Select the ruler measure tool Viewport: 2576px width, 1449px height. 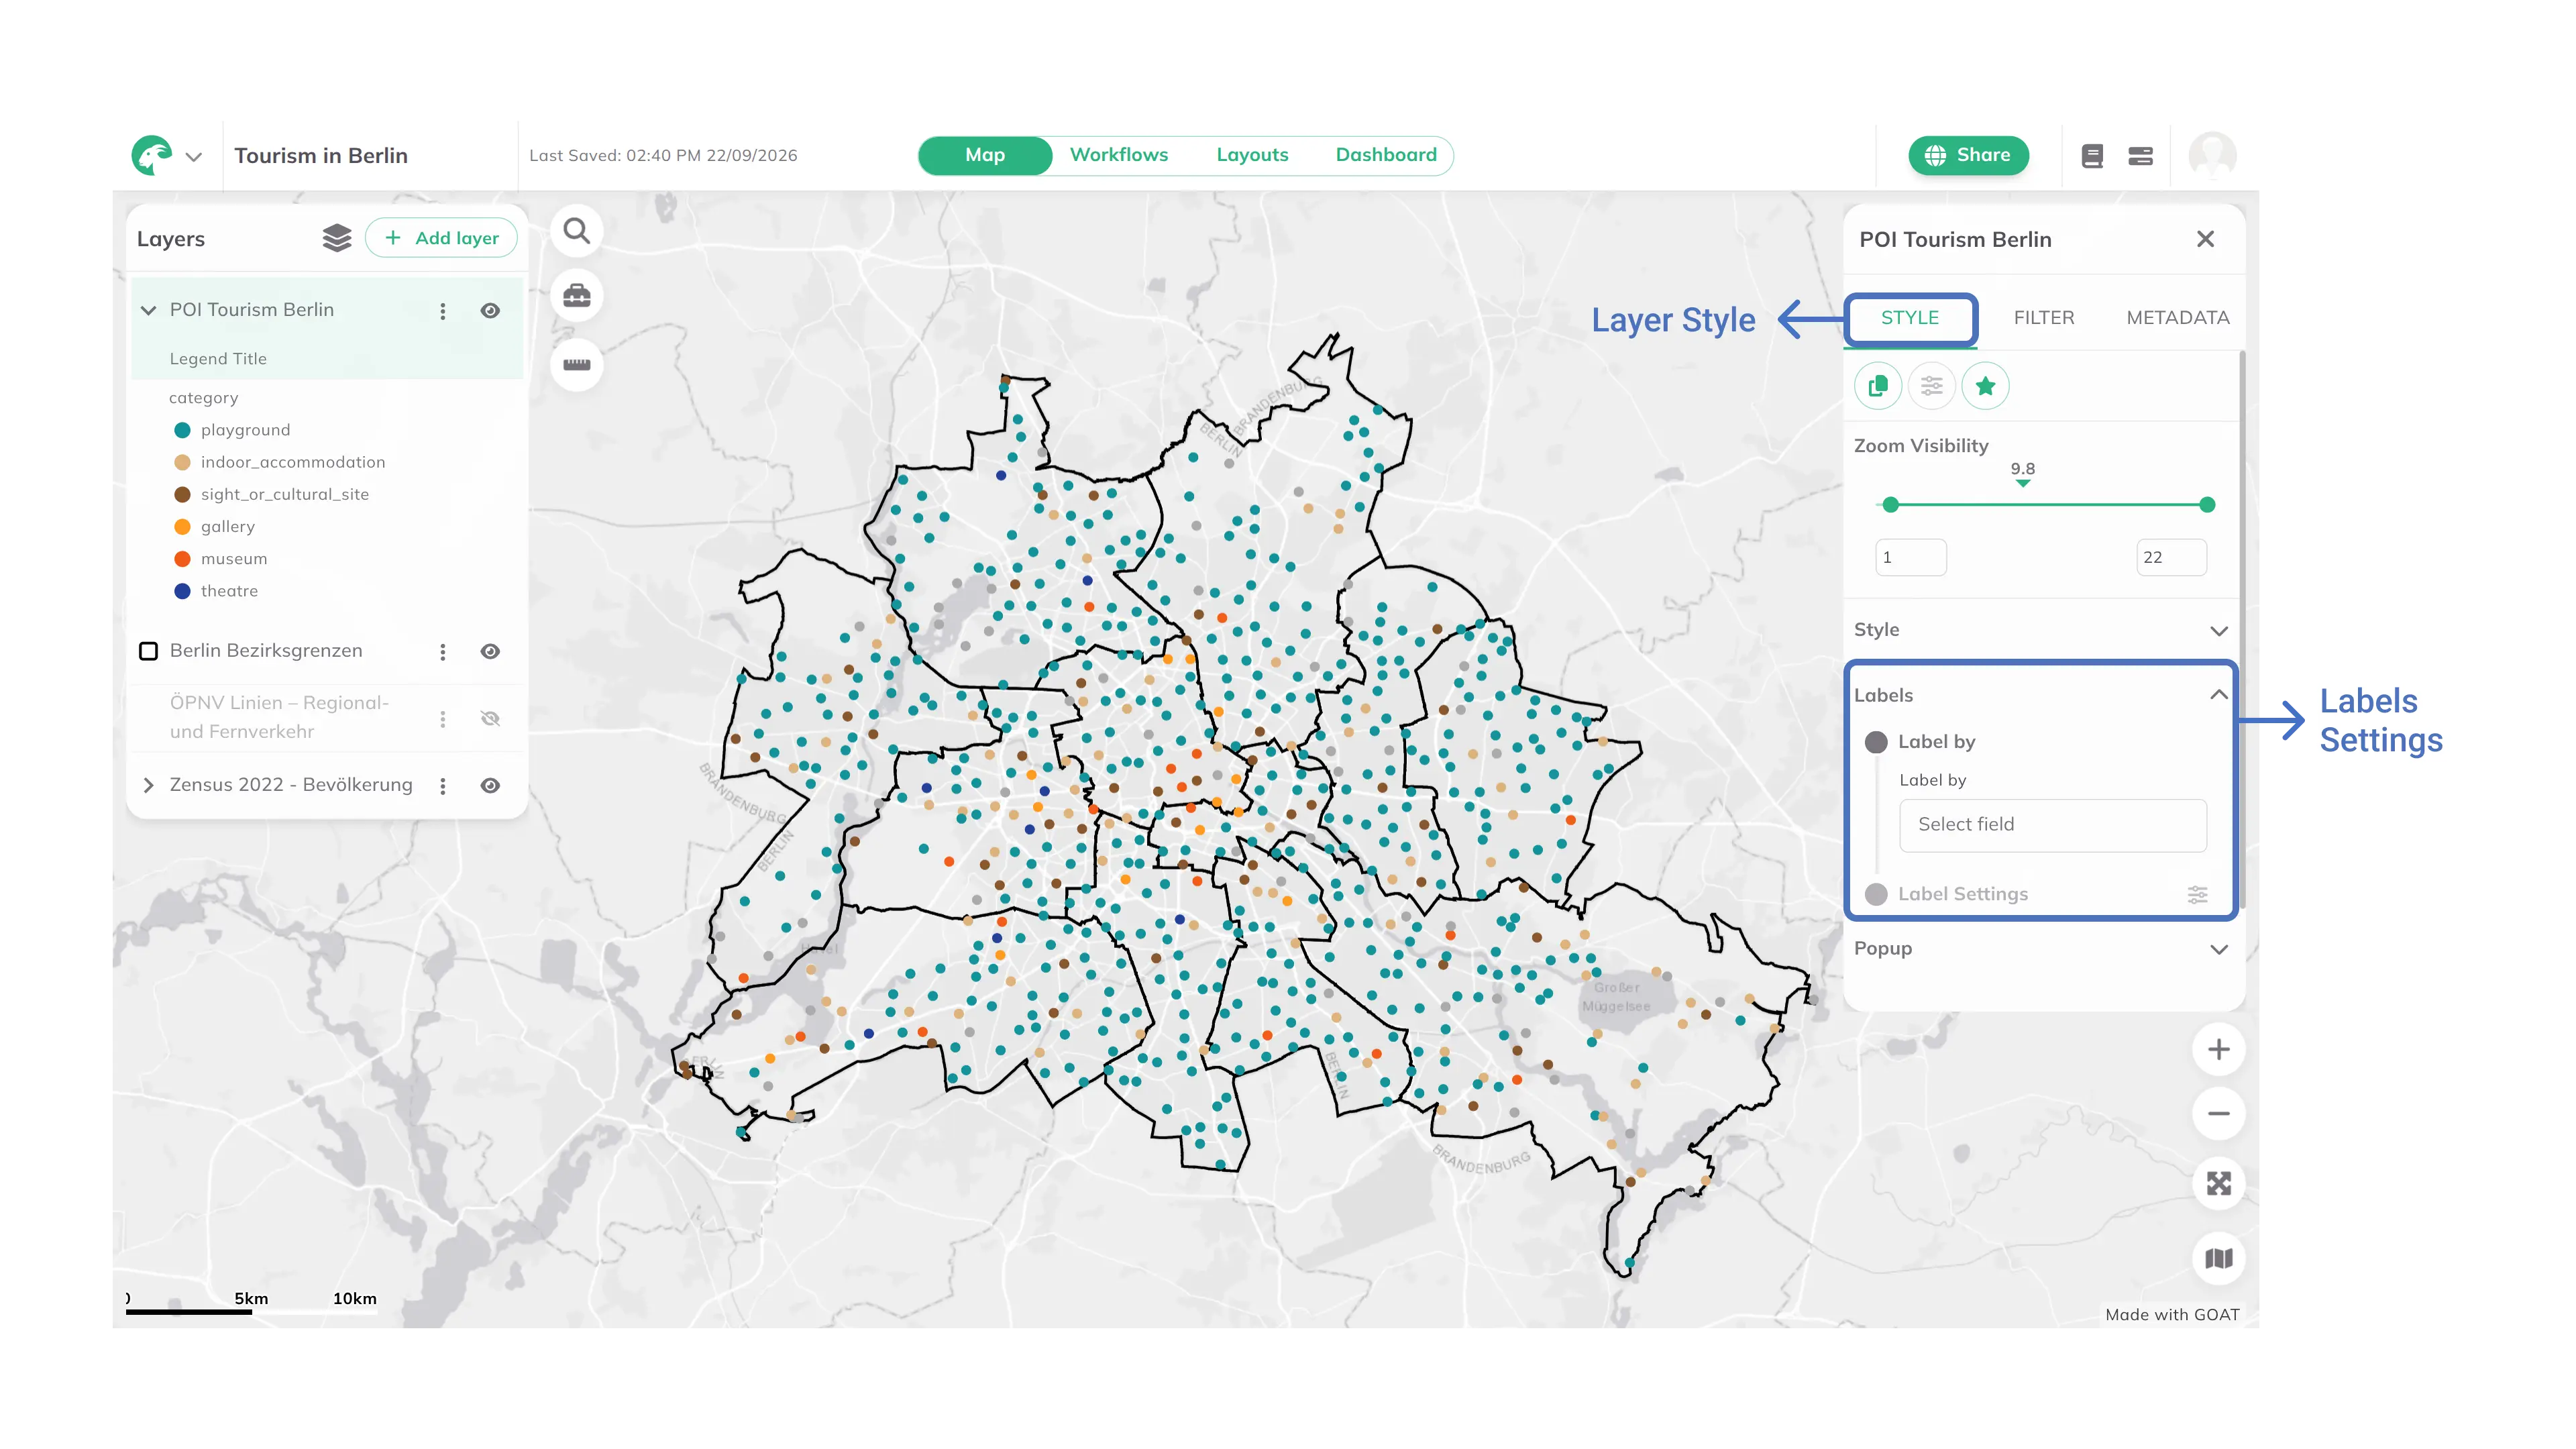coord(577,364)
